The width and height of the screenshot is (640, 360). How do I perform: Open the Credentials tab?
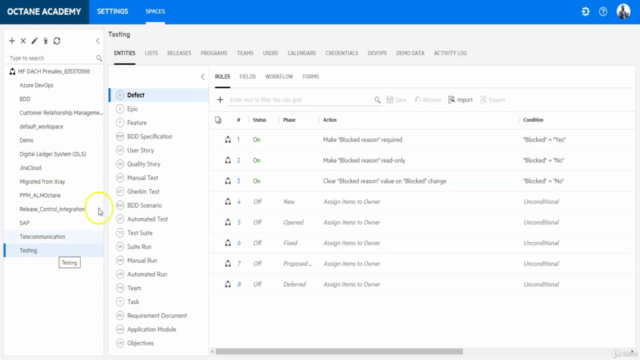point(342,53)
